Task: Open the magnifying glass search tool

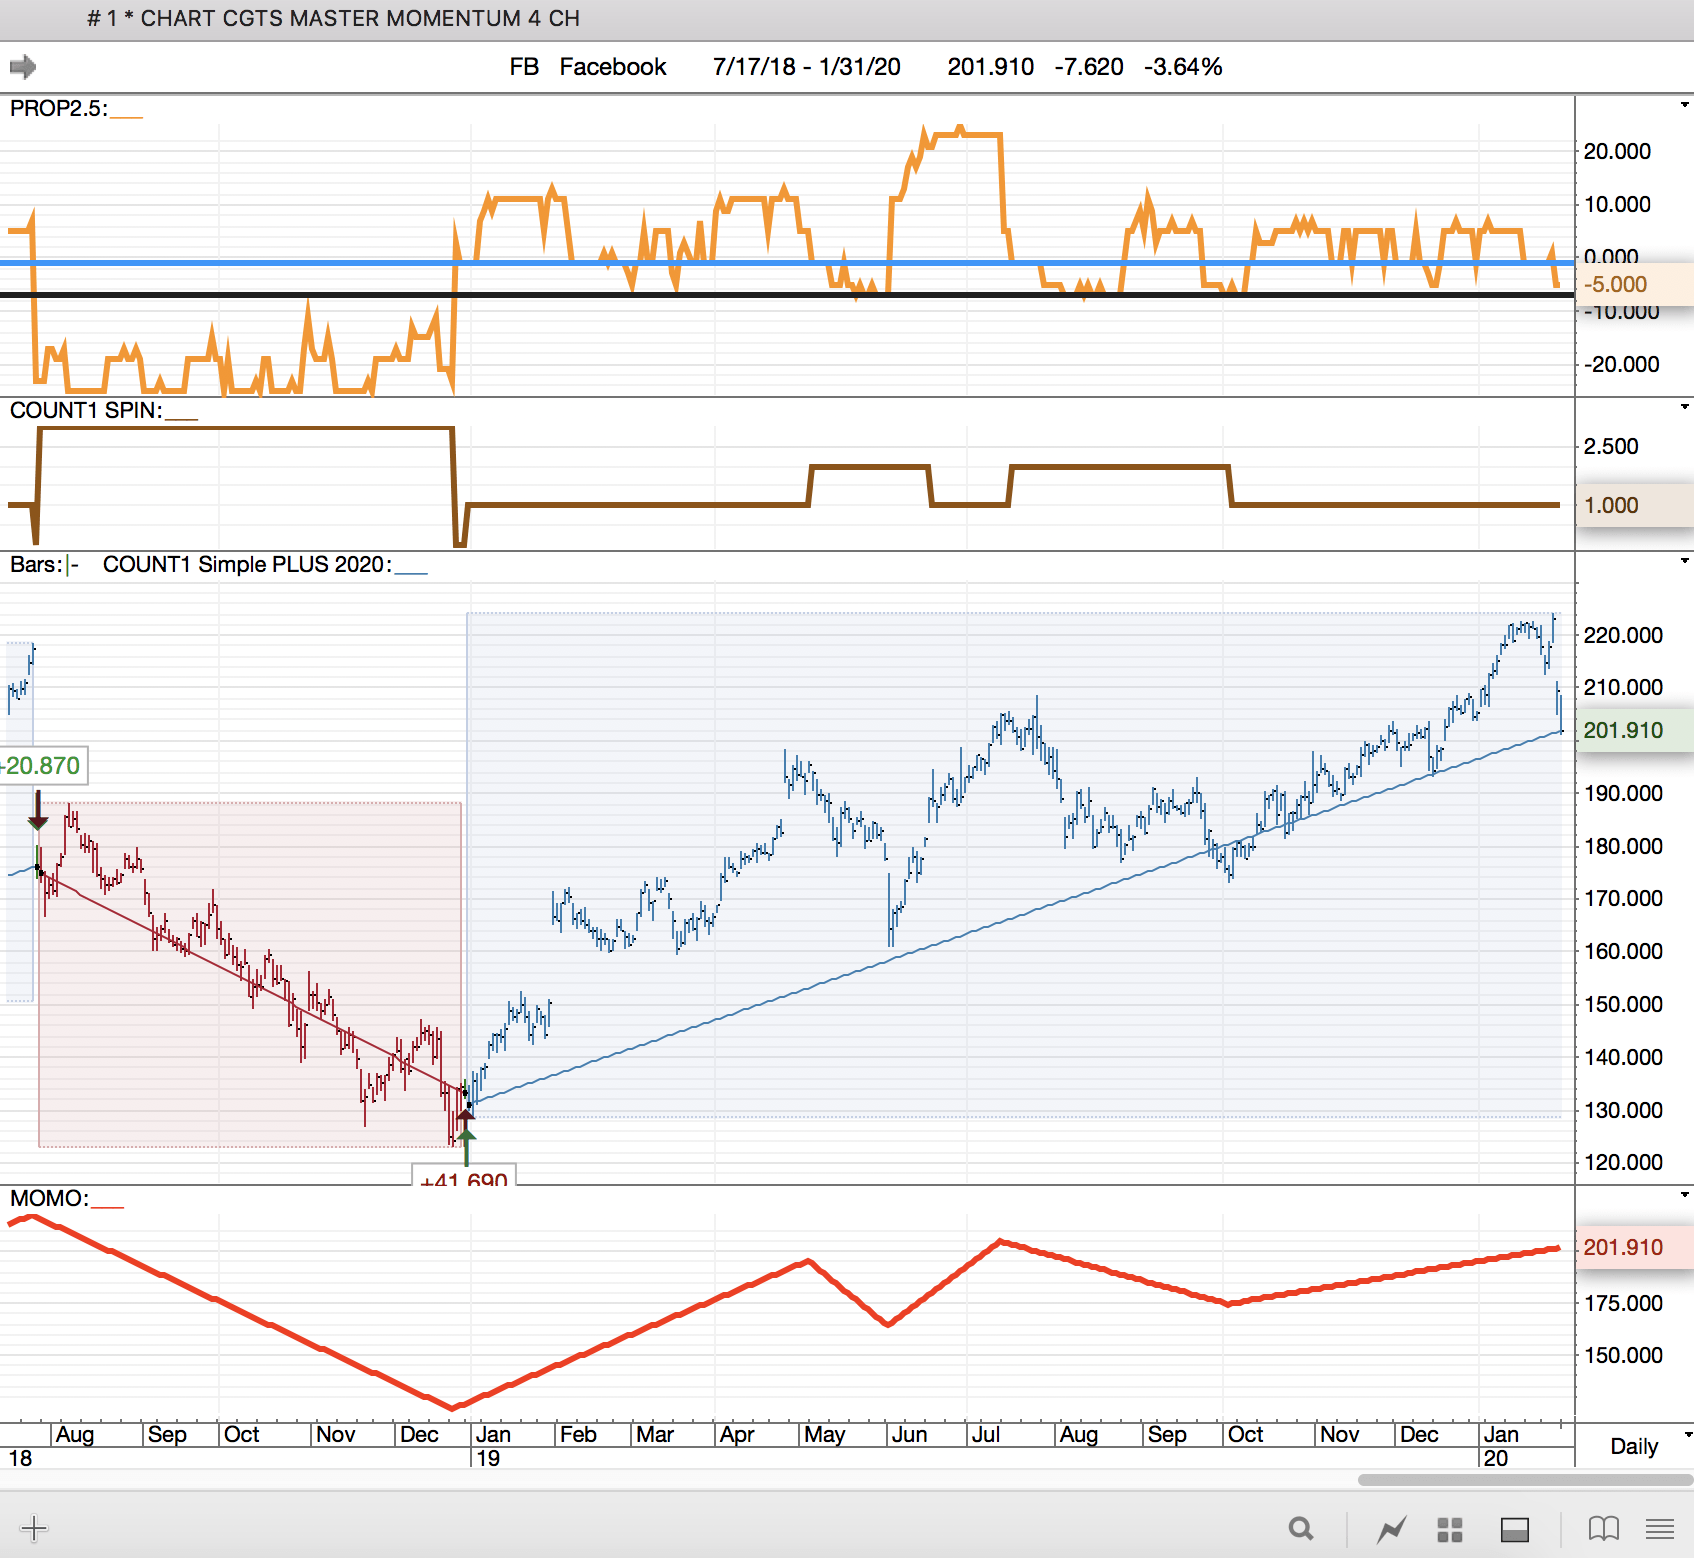Action: coord(1300,1528)
